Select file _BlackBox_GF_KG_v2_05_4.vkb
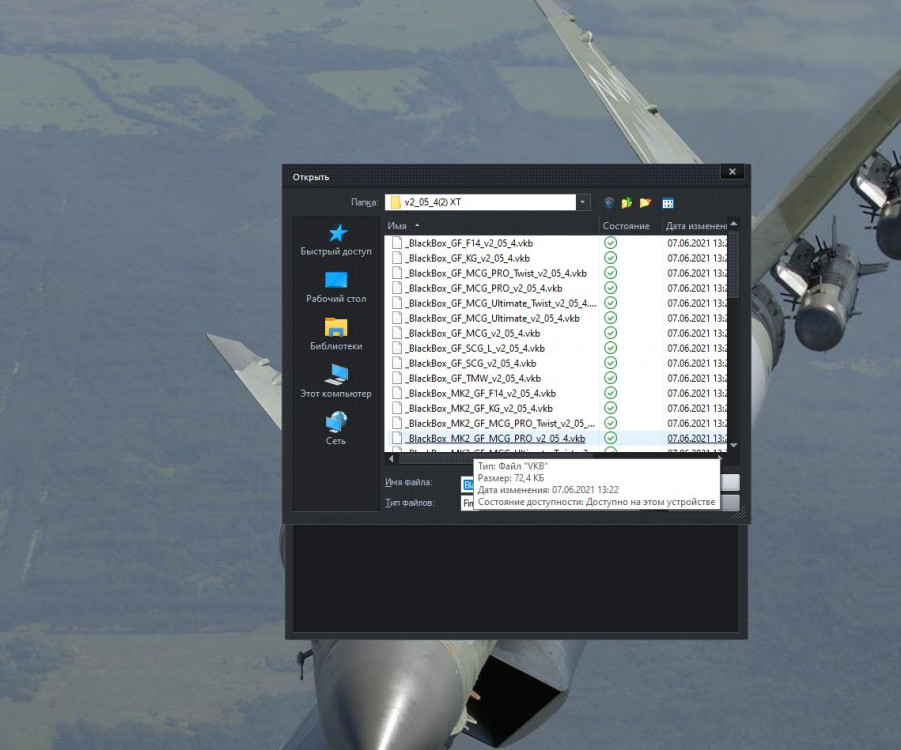This screenshot has height=750, width=901. 468,258
